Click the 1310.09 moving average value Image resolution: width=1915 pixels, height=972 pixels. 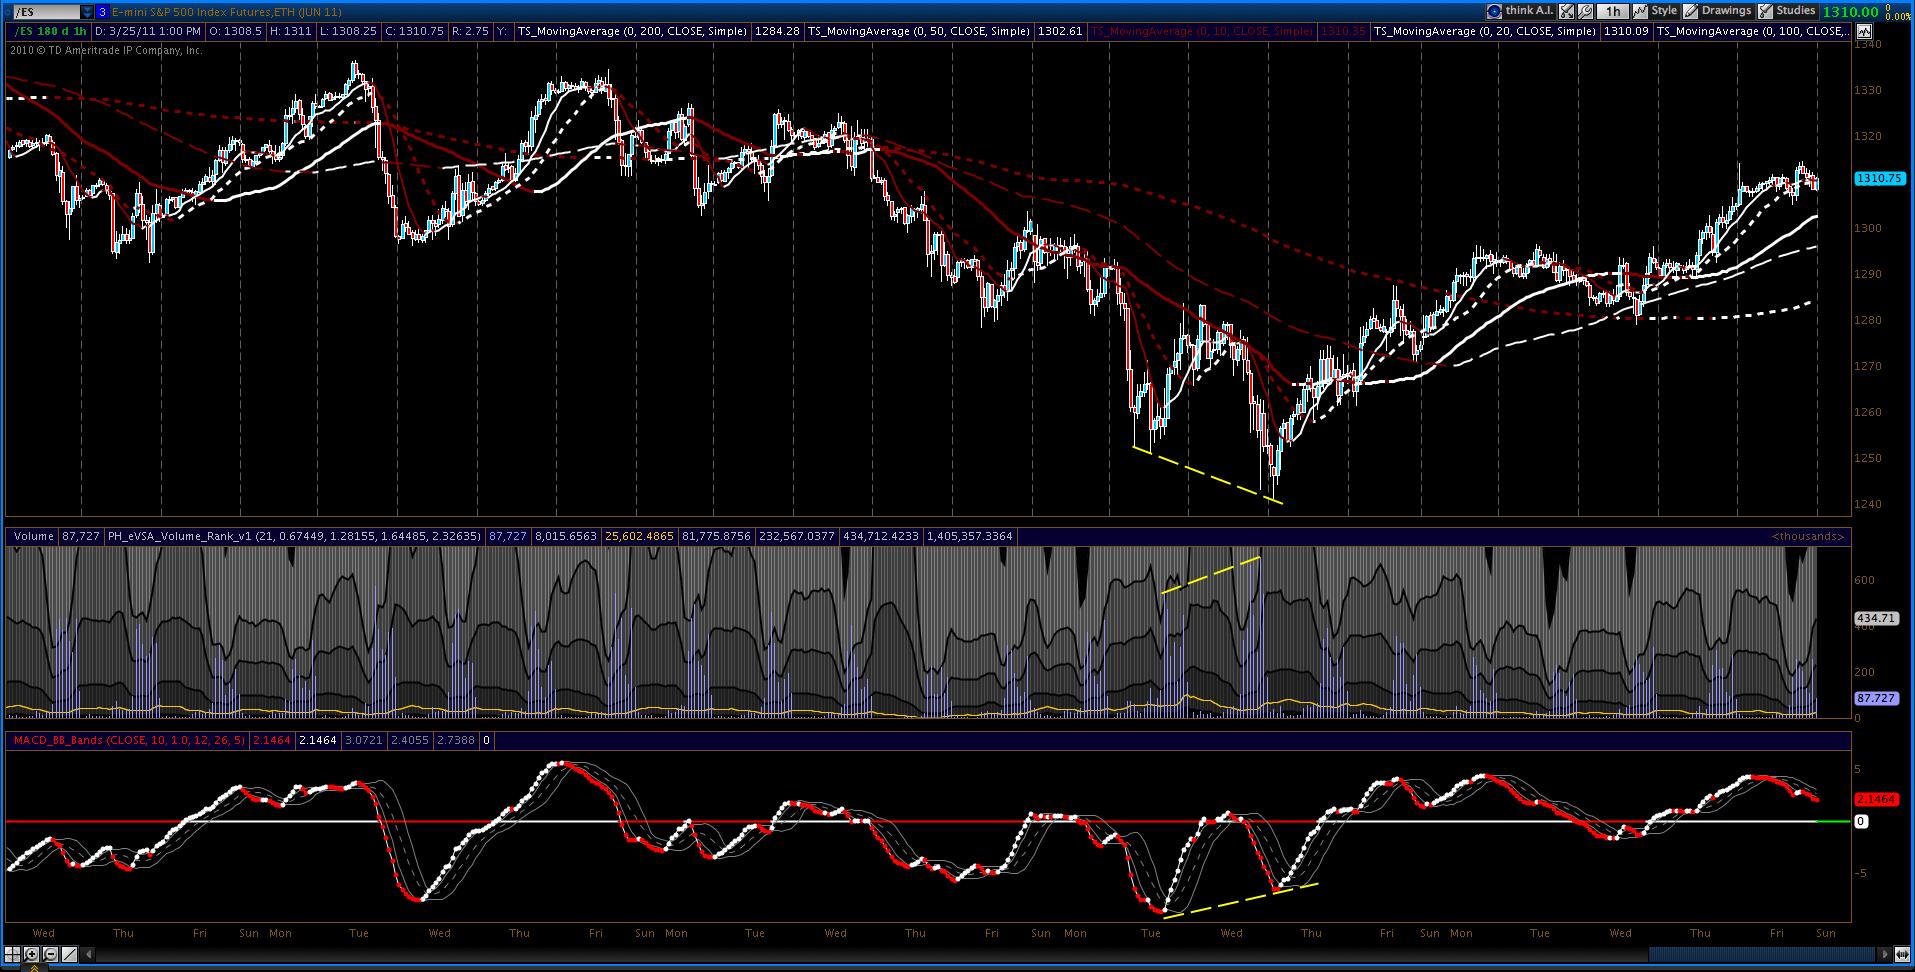1626,31
